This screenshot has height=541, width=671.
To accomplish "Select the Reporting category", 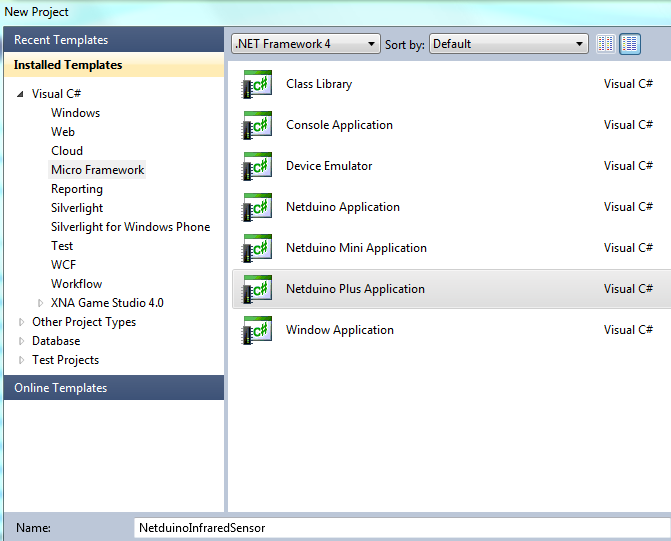I will coord(77,189).
